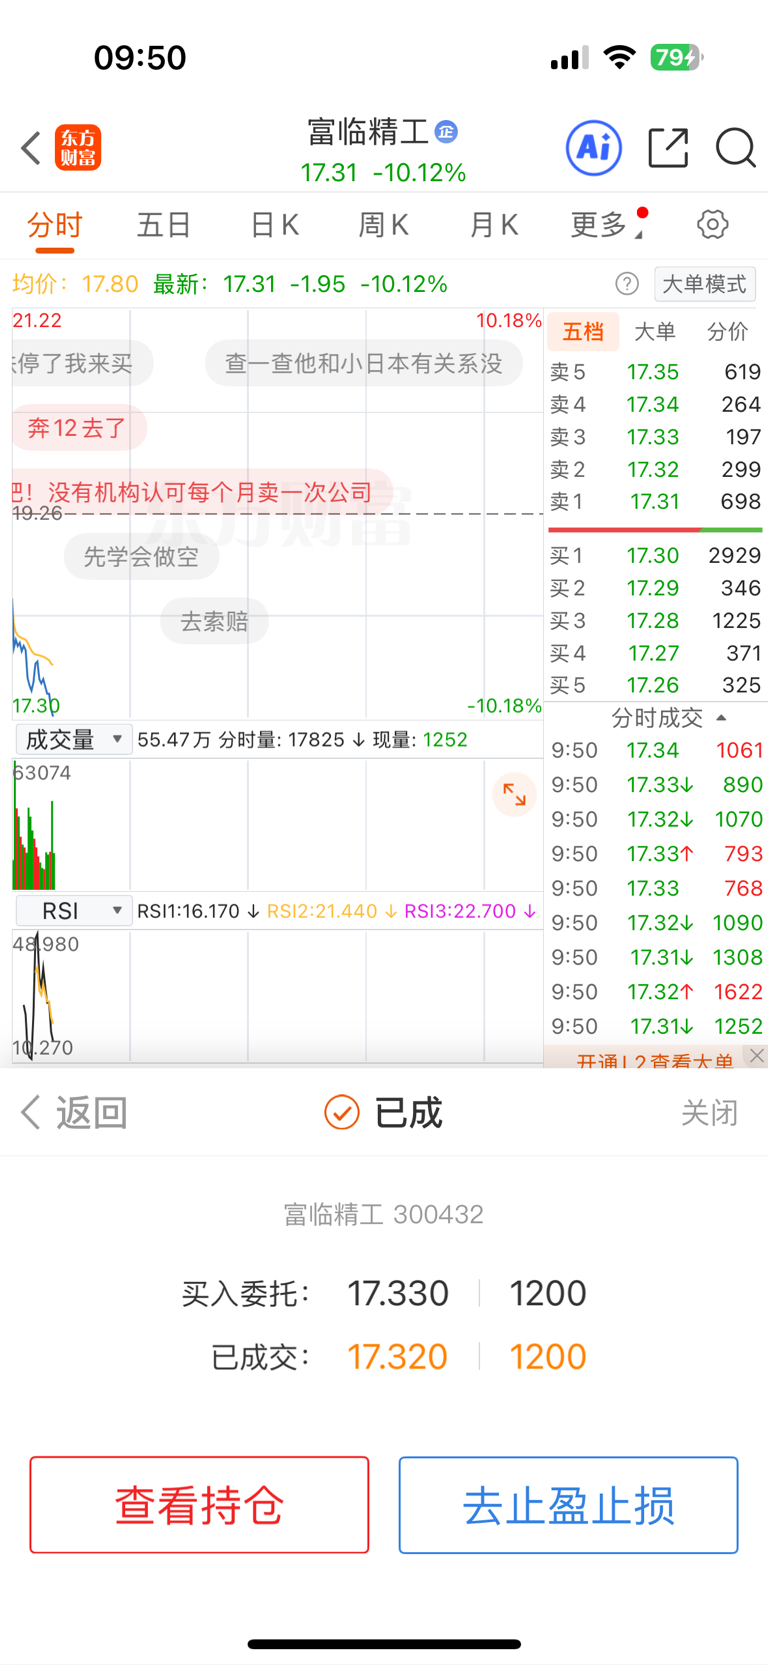The width and height of the screenshot is (769, 1665).
Task: Tap the 买1 row at 17.30
Action: tap(655, 555)
